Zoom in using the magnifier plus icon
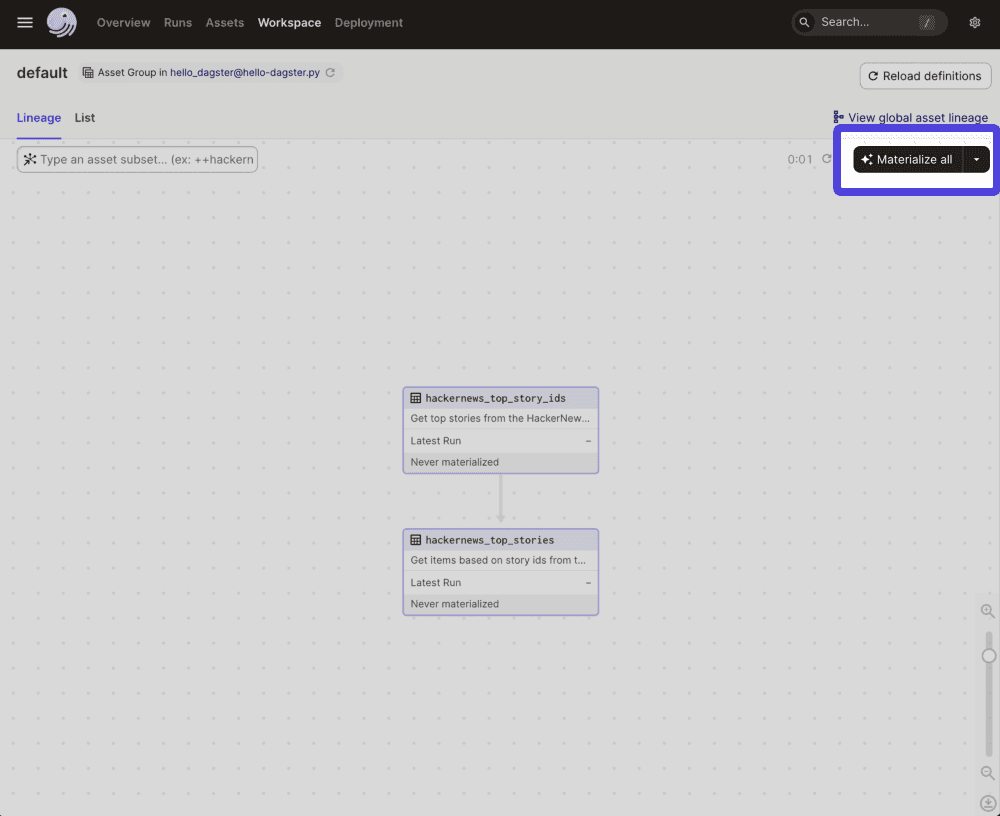Screen dimensions: 1000x816 click(x=987, y=610)
